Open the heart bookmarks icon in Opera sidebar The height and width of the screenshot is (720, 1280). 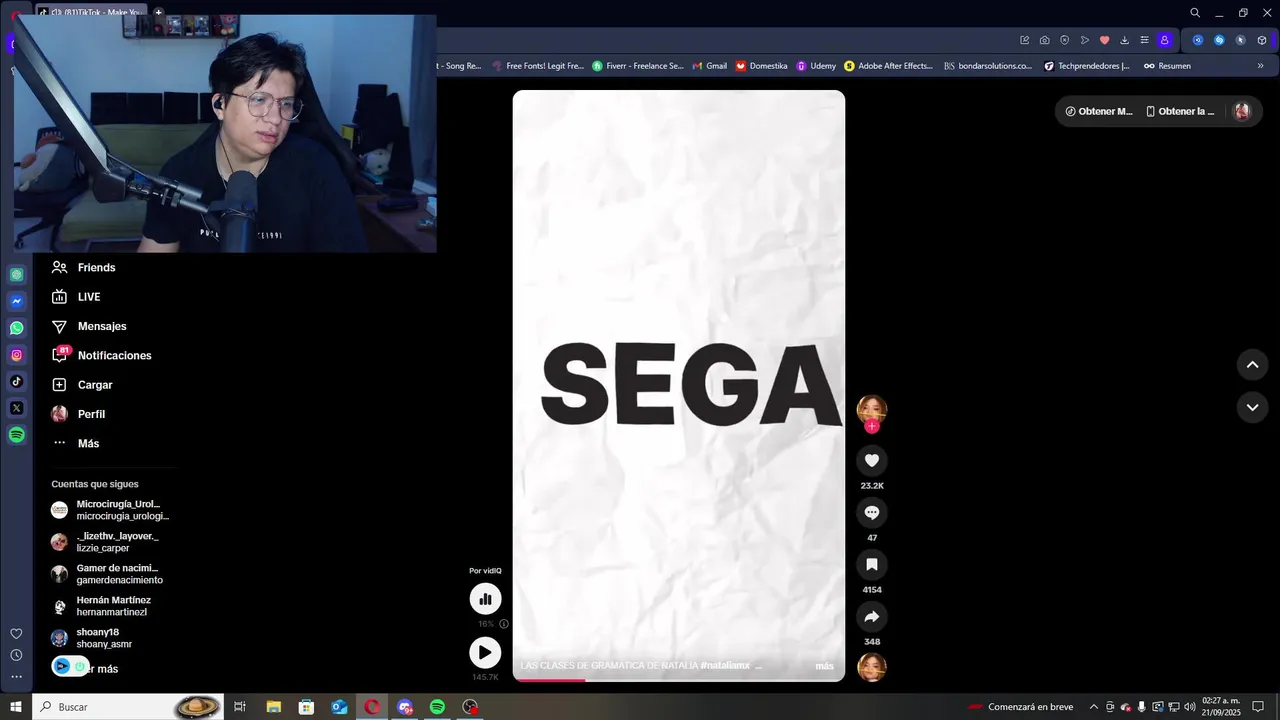16,634
